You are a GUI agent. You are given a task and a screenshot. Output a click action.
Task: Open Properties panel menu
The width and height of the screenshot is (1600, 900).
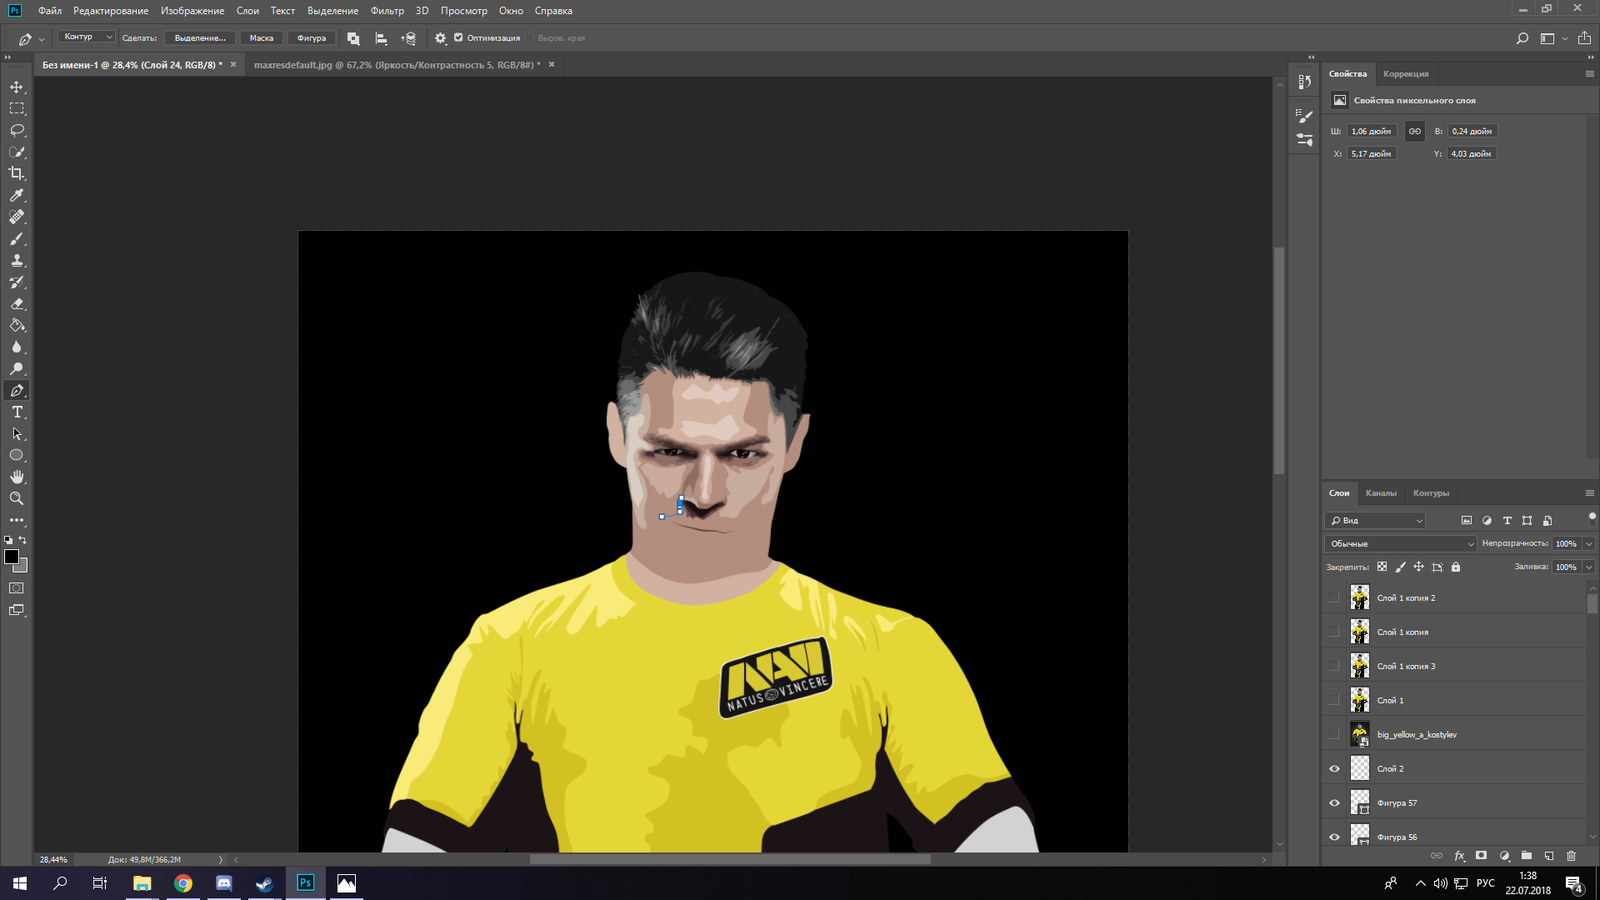point(1589,74)
